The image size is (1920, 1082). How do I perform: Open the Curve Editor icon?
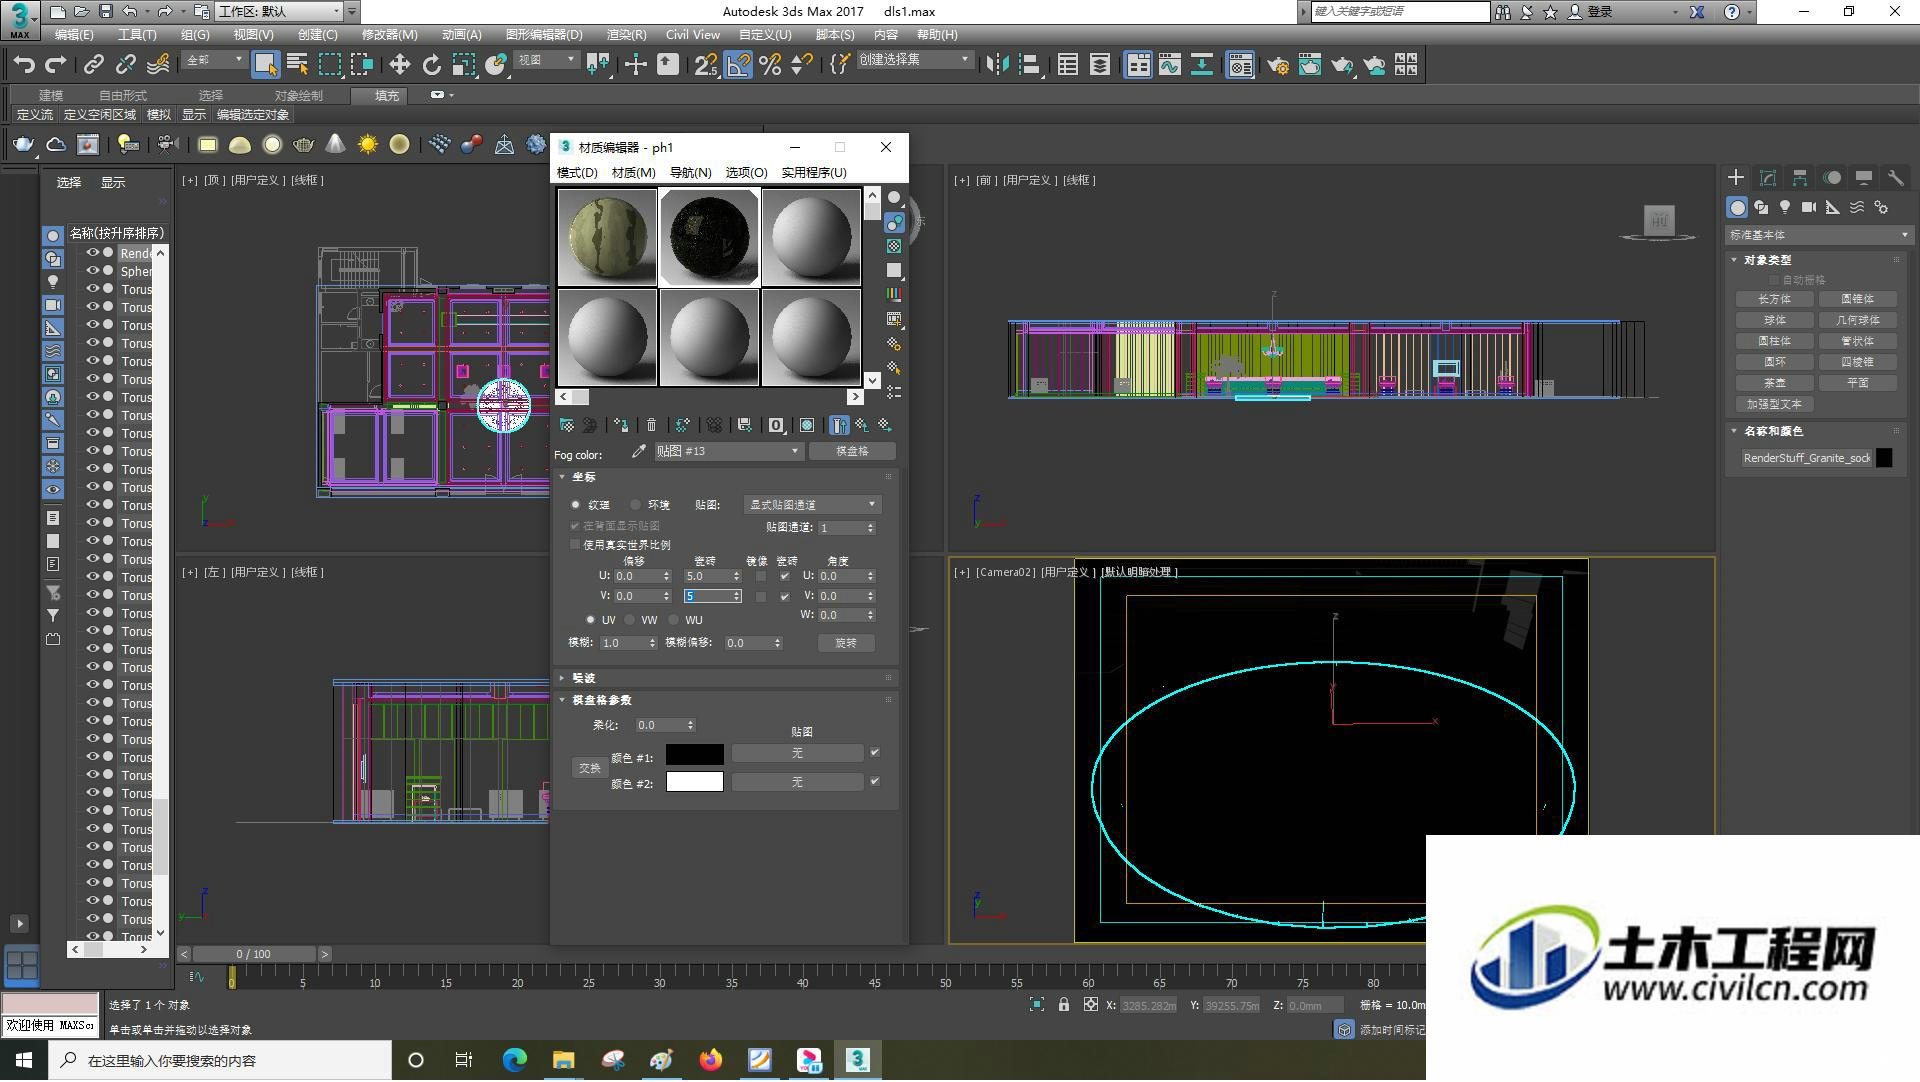(x=1169, y=65)
